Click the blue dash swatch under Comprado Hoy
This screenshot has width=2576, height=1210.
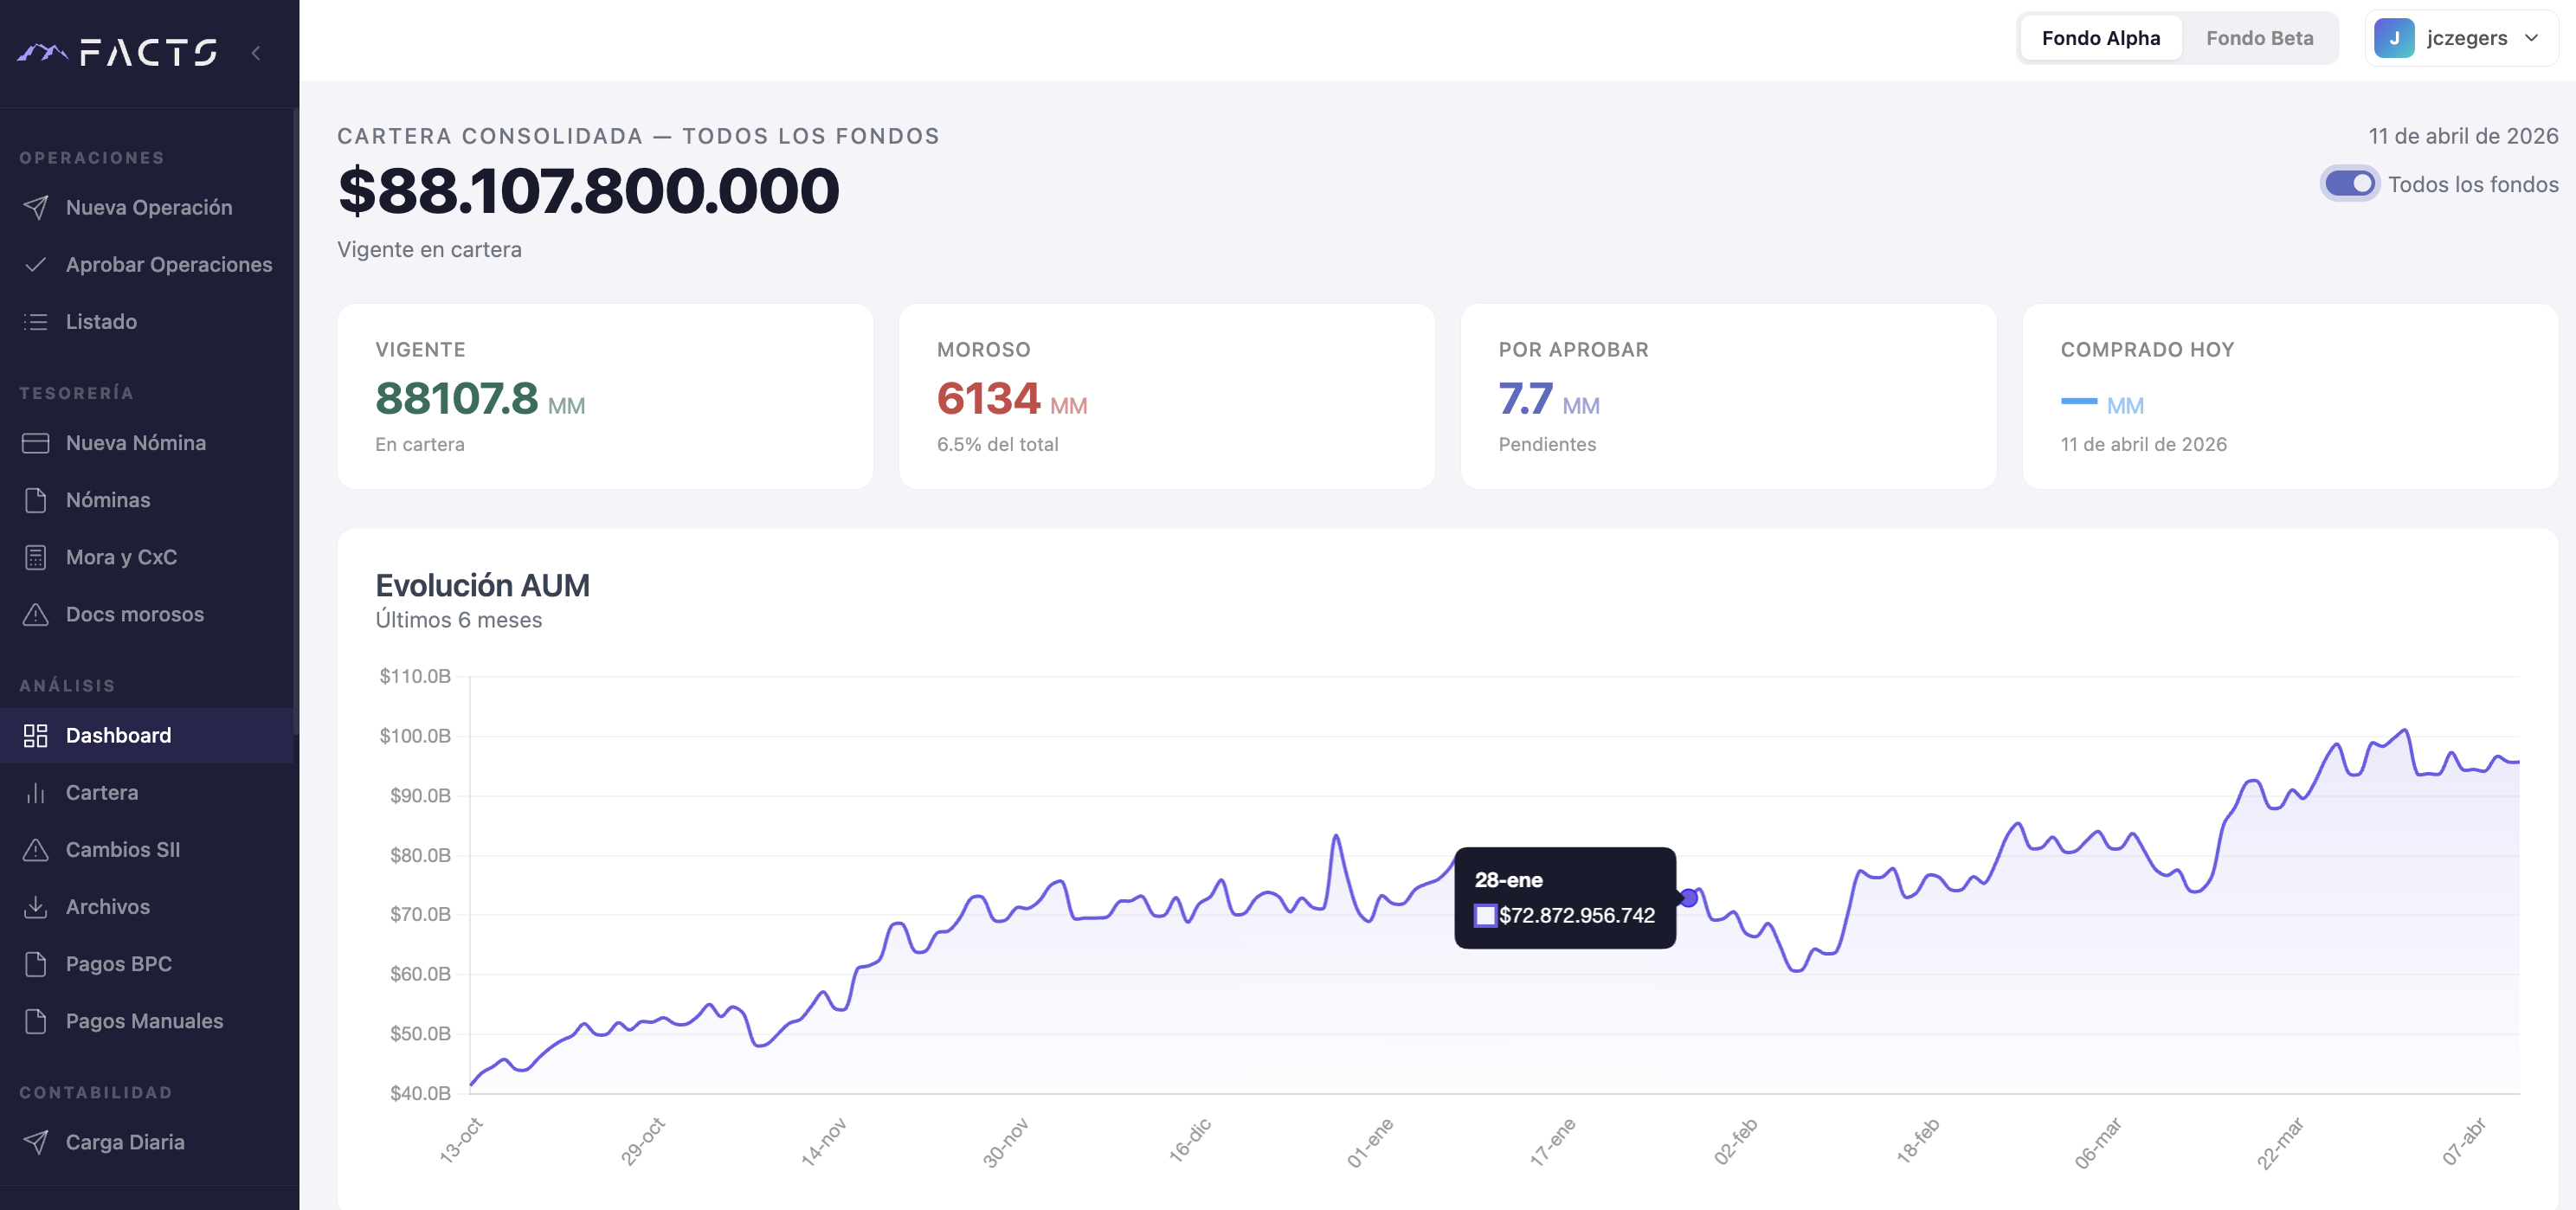[x=2079, y=402]
